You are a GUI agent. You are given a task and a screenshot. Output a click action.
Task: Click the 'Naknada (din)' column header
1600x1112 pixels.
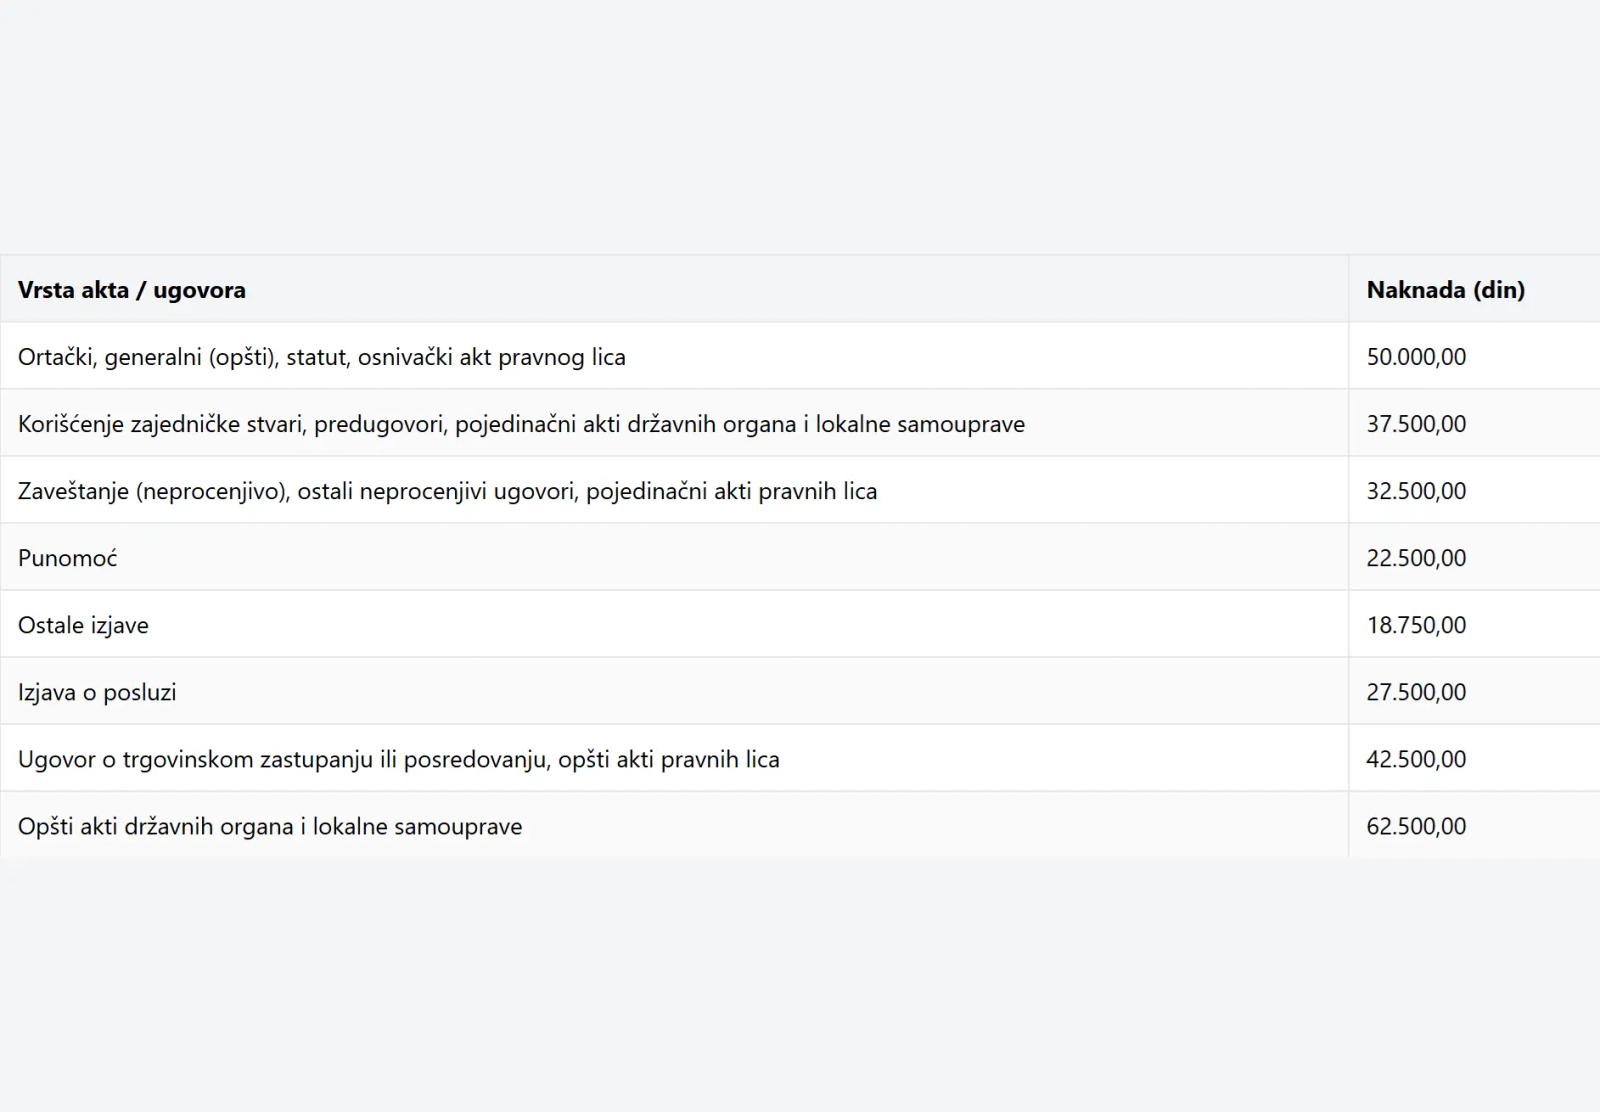(1445, 290)
